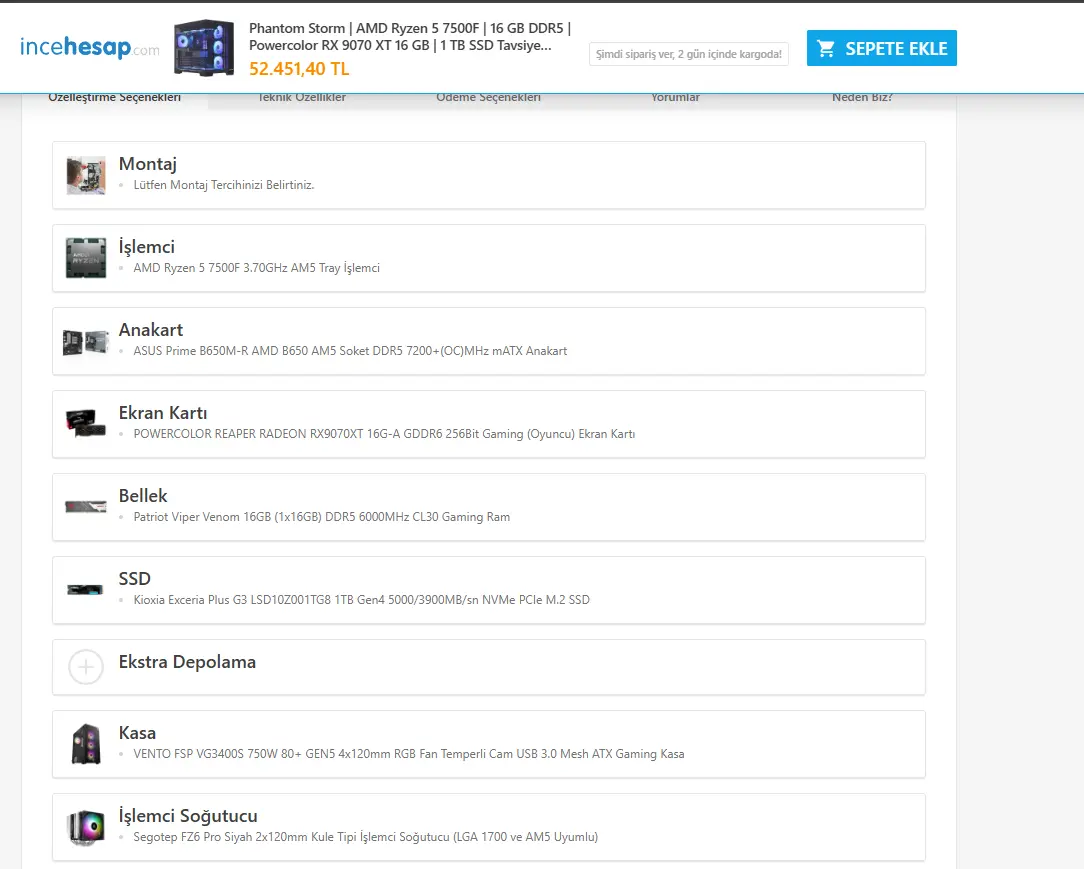
Task: Click the Kasa computer case icon
Action: (86, 744)
